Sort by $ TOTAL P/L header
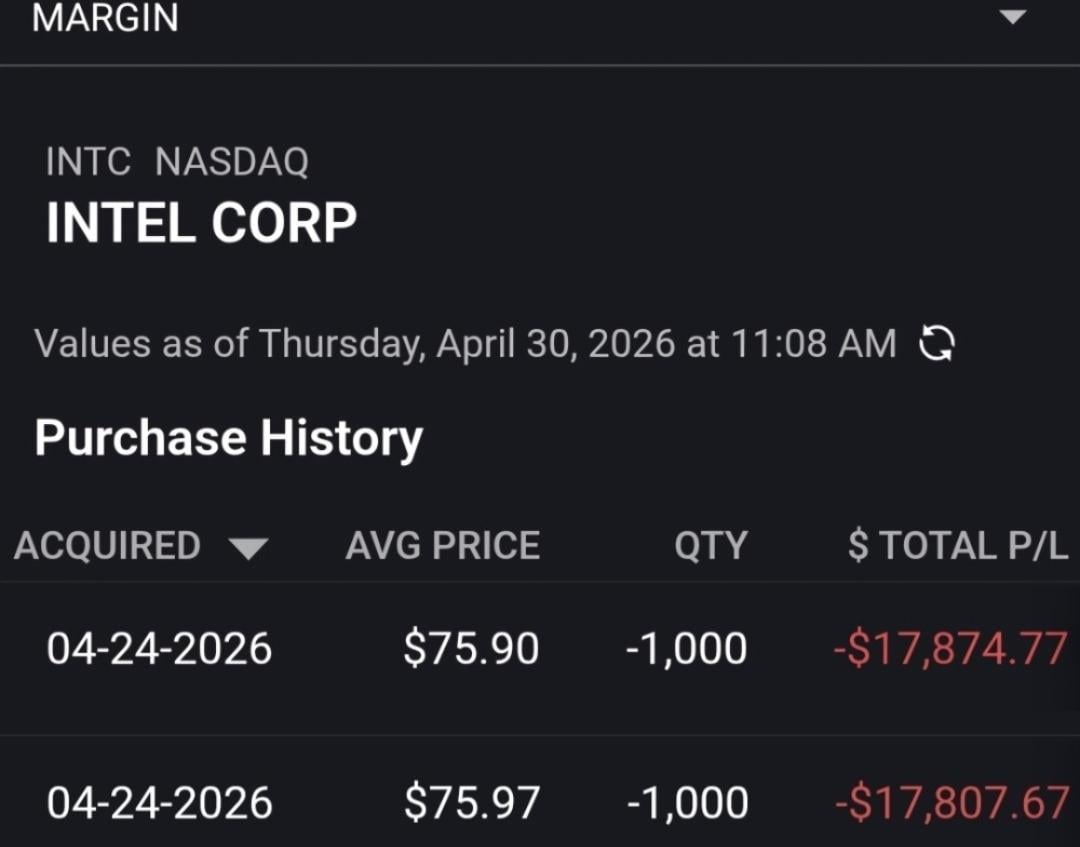The height and width of the screenshot is (847, 1080). 957,546
